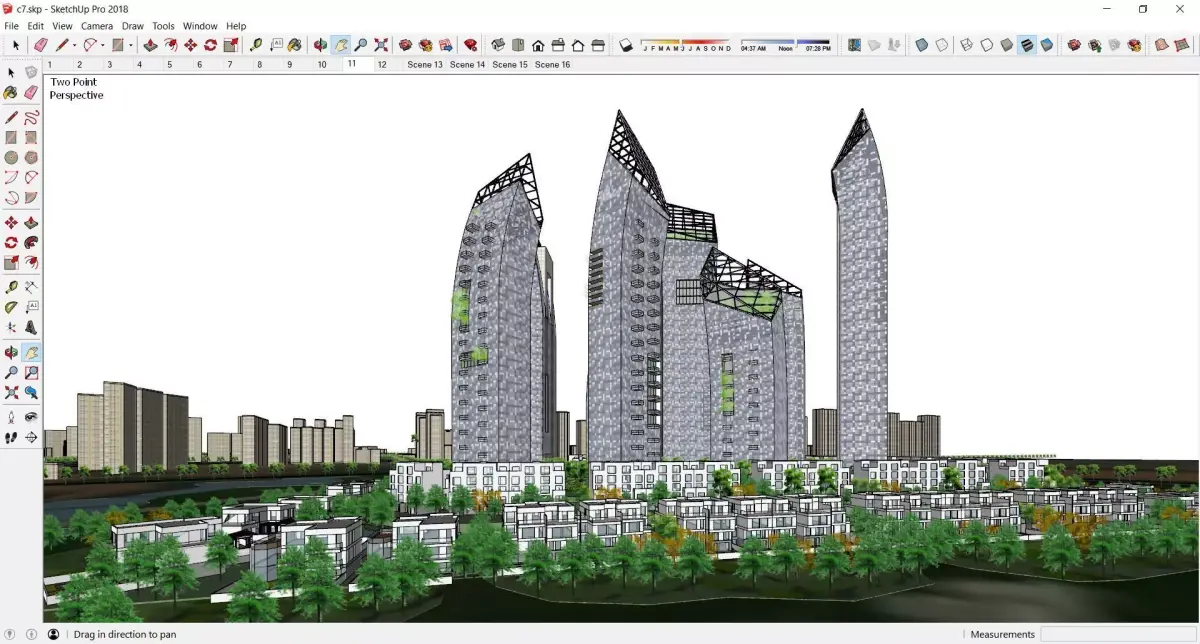Enable Monochrome face style
Image resolution: width=1200 pixels, height=644 pixels.
[1047, 45]
